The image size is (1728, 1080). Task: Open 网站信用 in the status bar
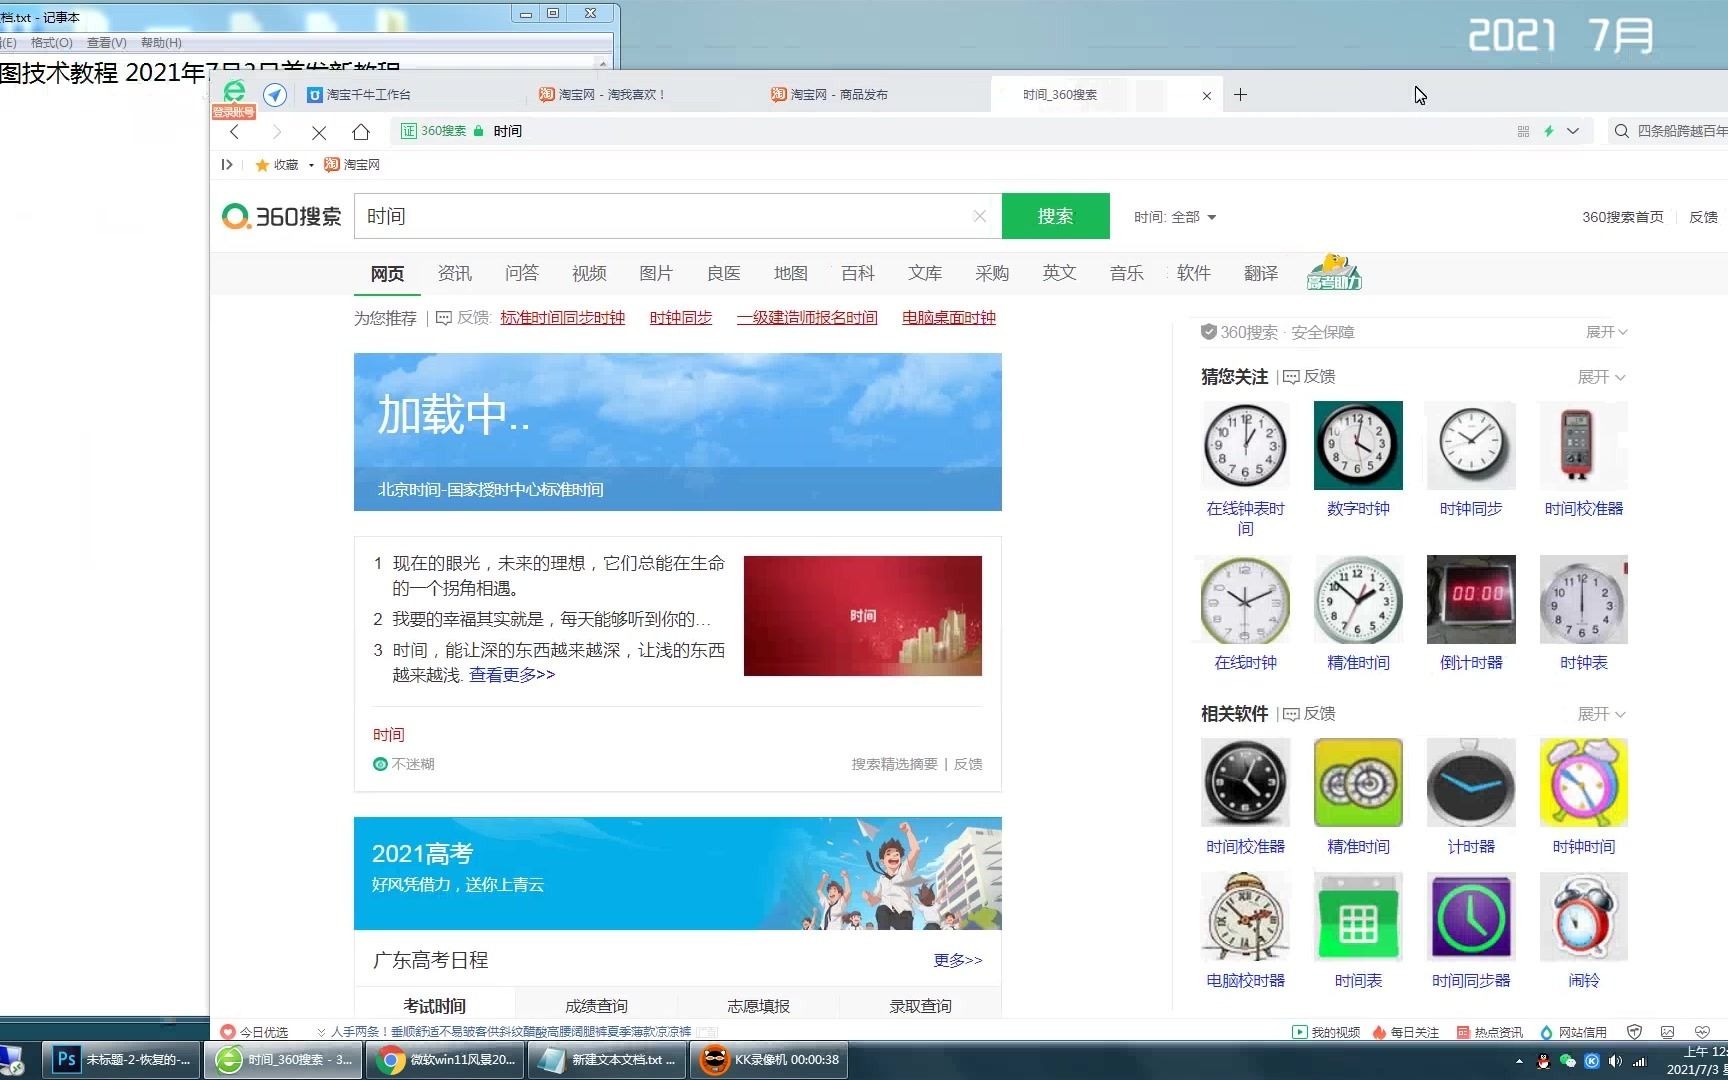click(1573, 1032)
